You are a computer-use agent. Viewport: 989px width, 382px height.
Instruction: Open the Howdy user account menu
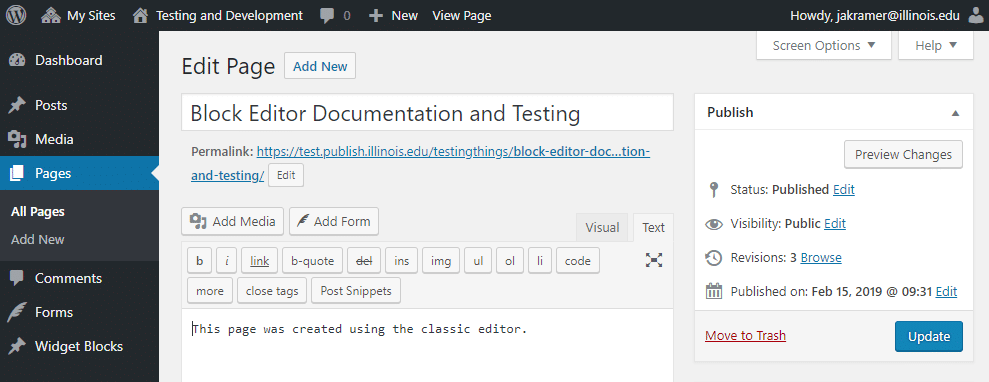click(x=886, y=16)
